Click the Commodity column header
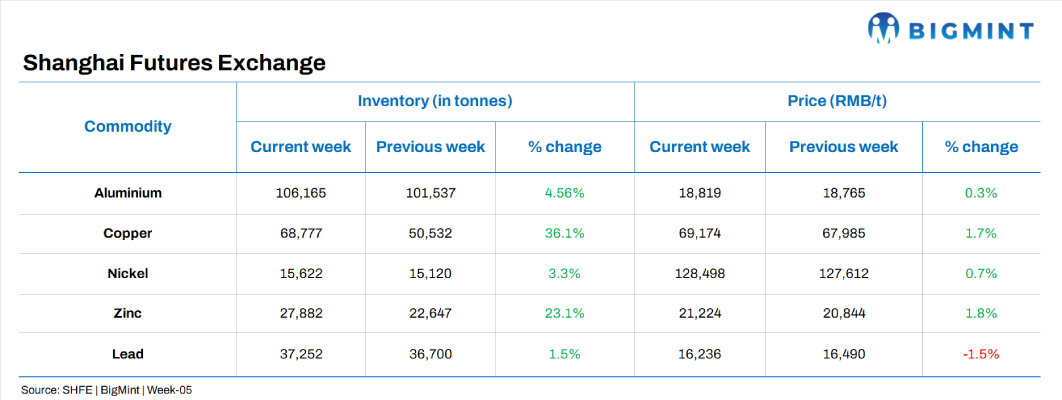 (x=127, y=126)
